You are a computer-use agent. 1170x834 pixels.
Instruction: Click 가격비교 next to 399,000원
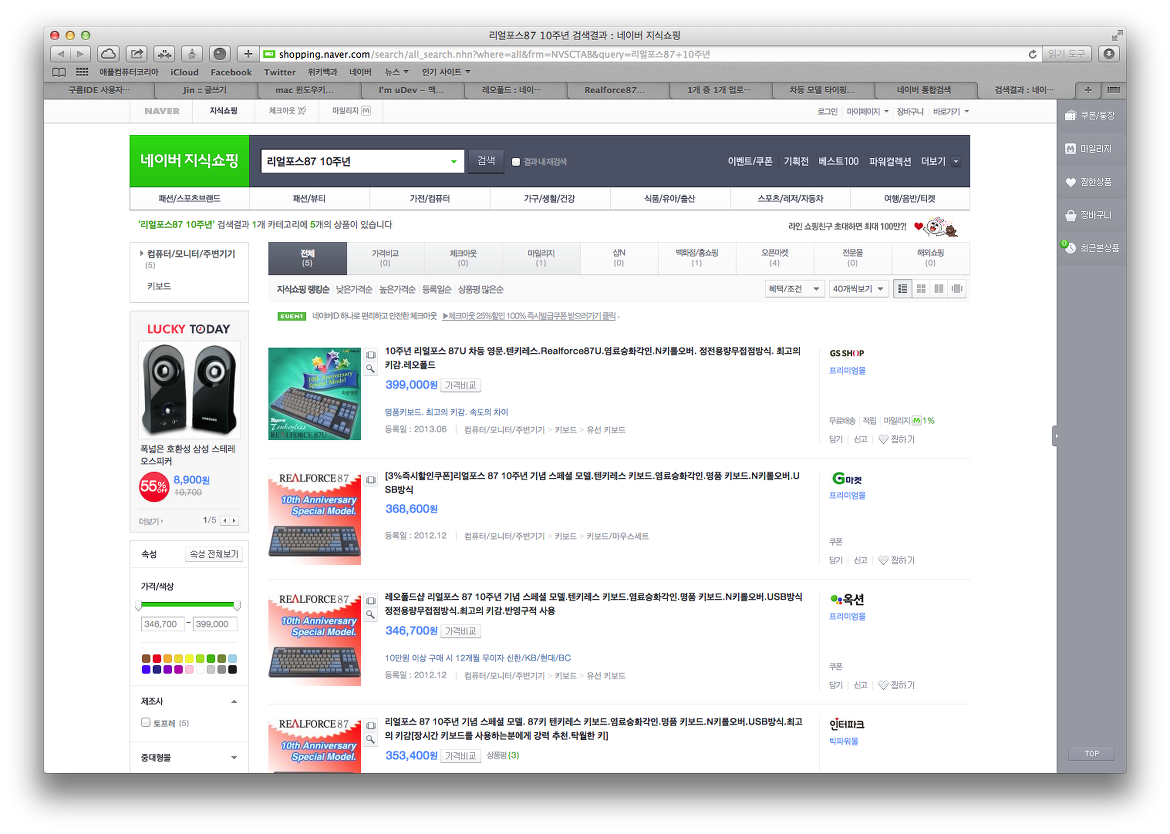coord(460,386)
